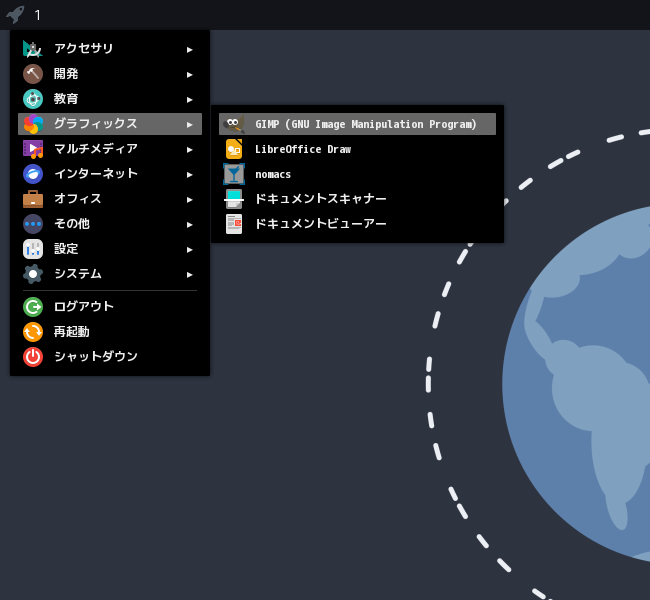Launch GIMP (GNU Image Manipulation Program)

pos(357,124)
